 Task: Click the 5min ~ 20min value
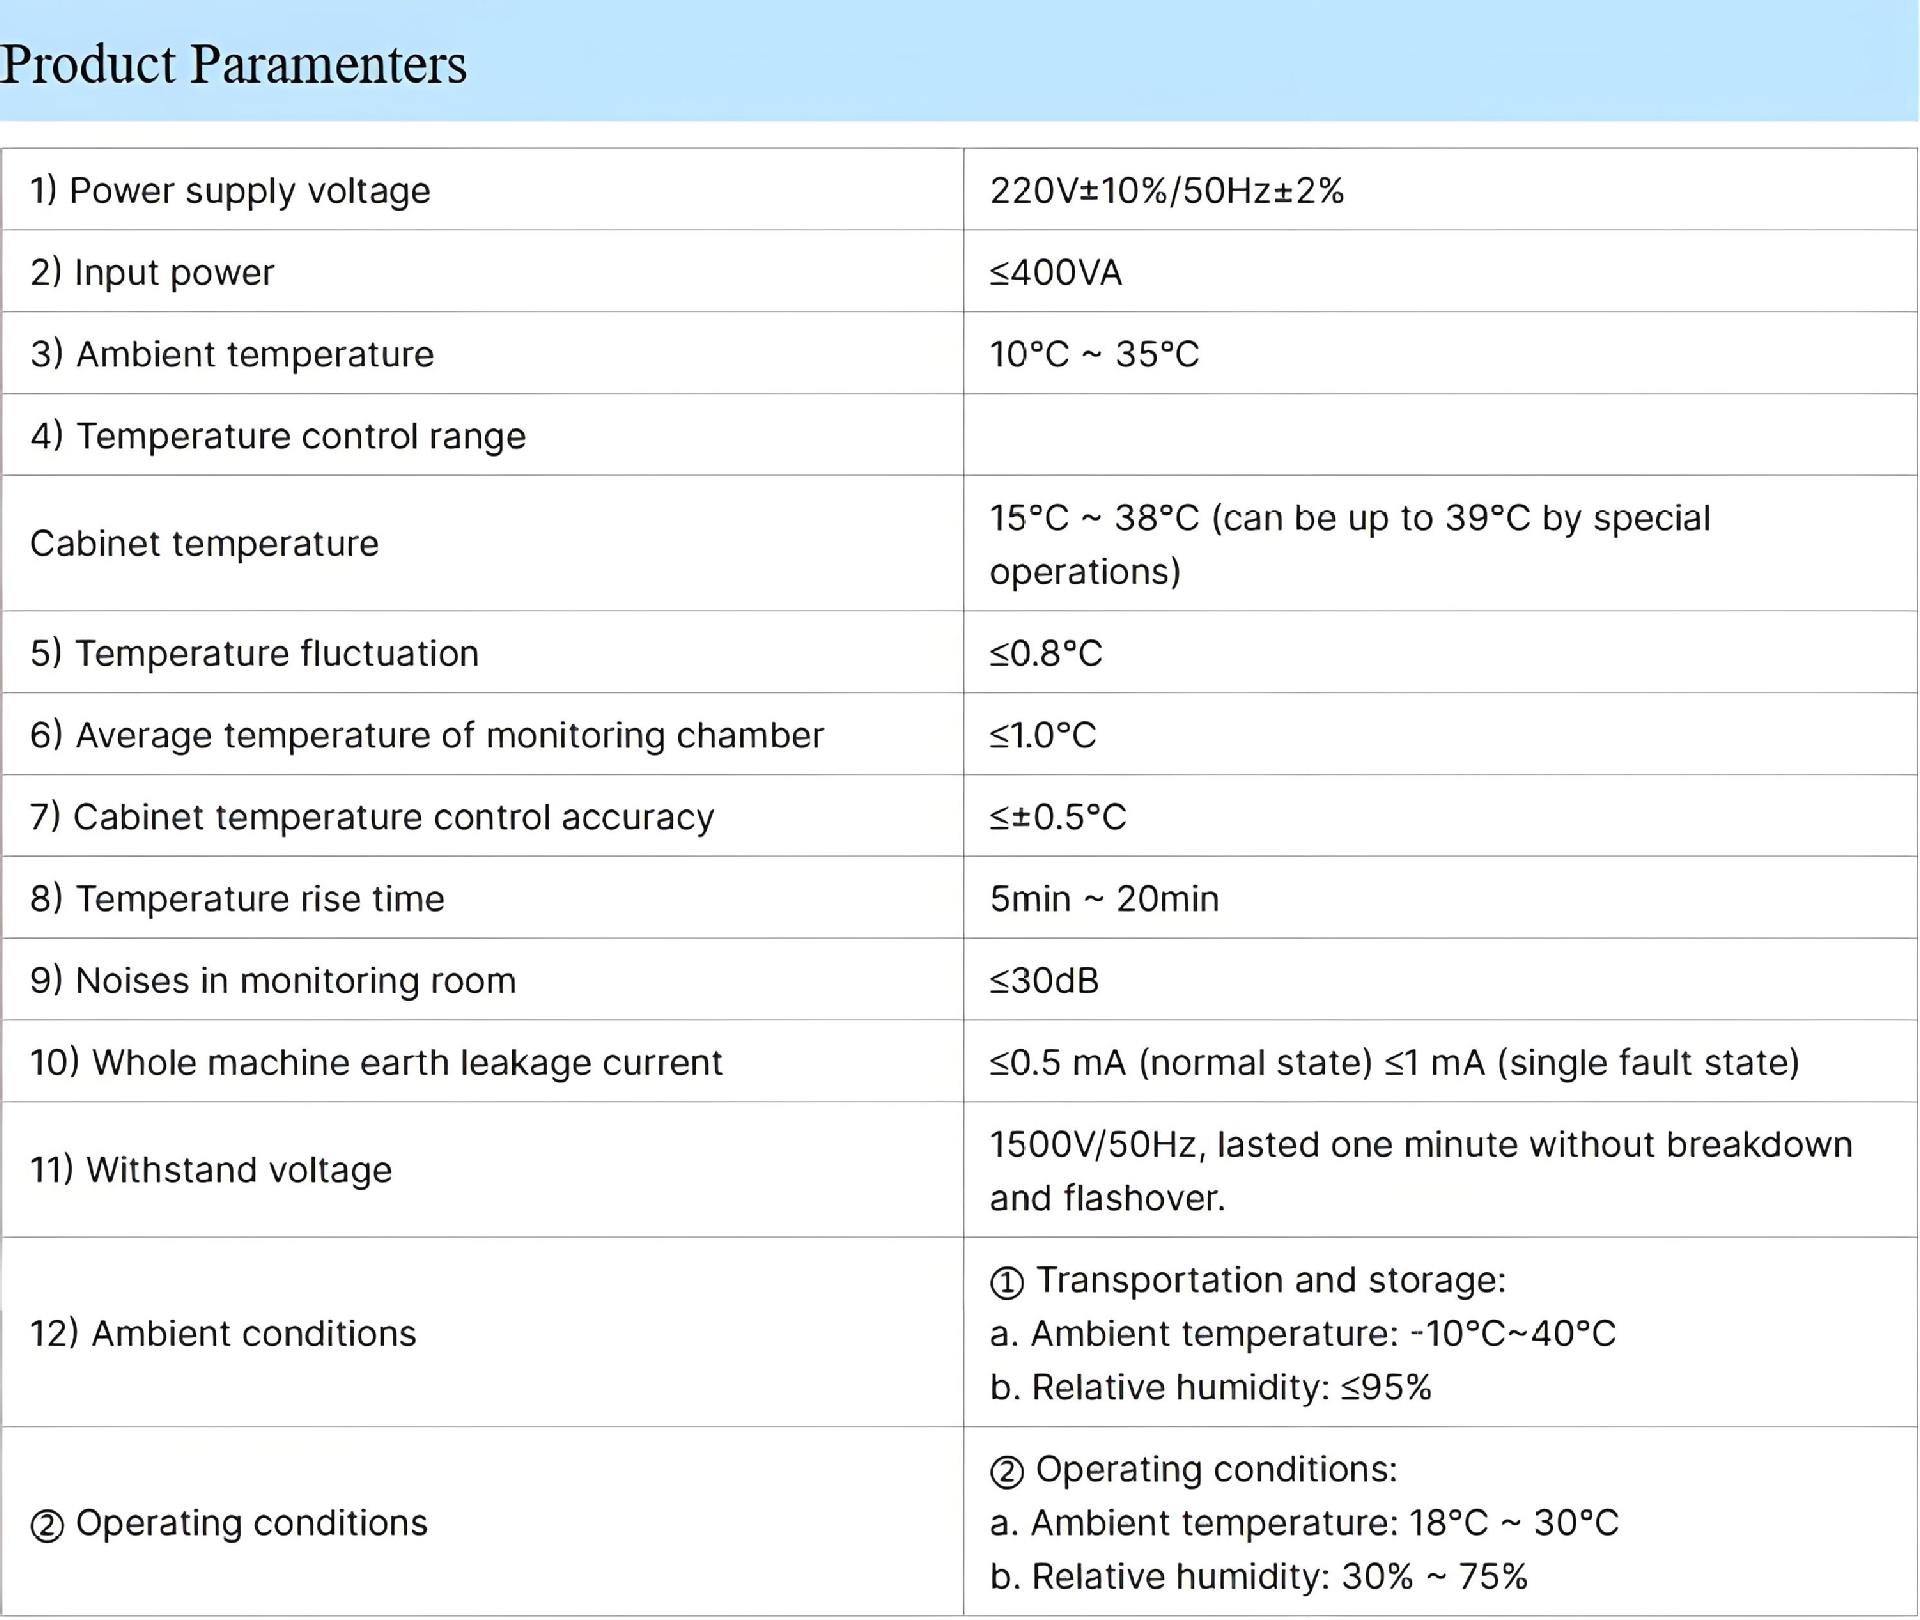tap(1104, 899)
